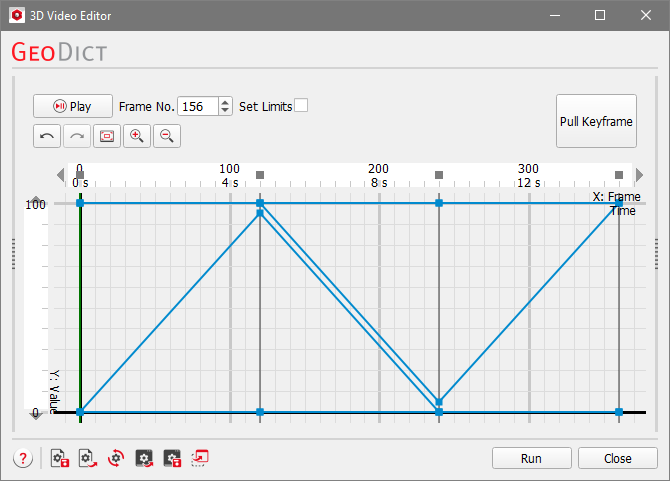Click the redo arrow button
Viewport: 670px width, 481px height.
click(77, 135)
